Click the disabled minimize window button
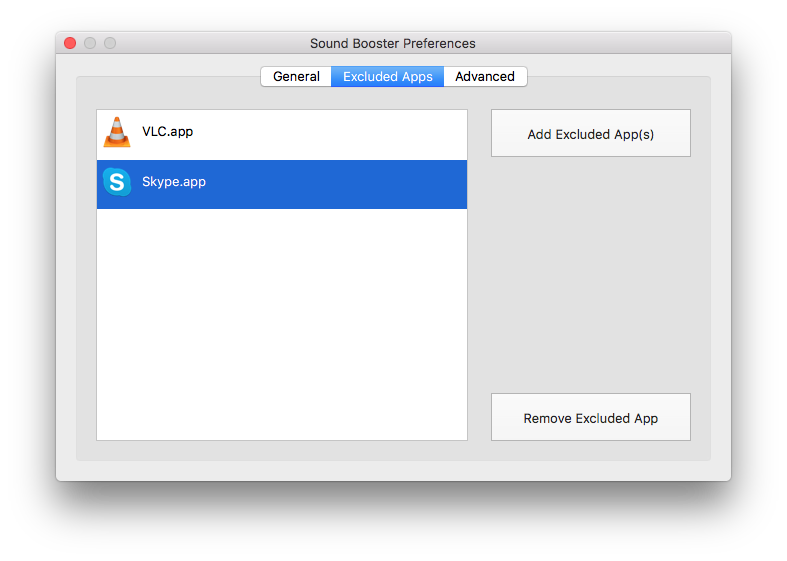787x561 pixels. 90,43
